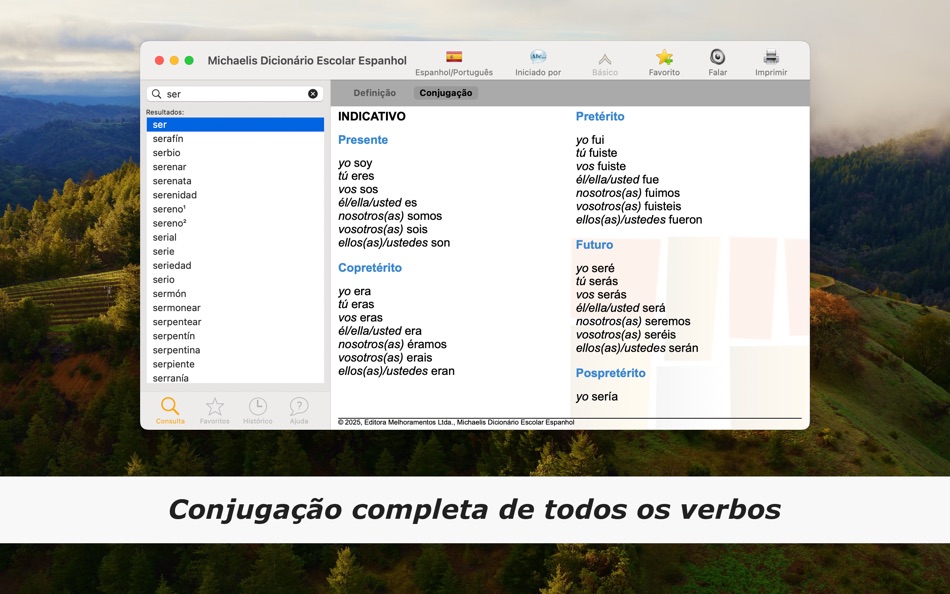Switch language via Espanhol/Português flag icon
The width and height of the screenshot is (950, 594).
pos(454,57)
